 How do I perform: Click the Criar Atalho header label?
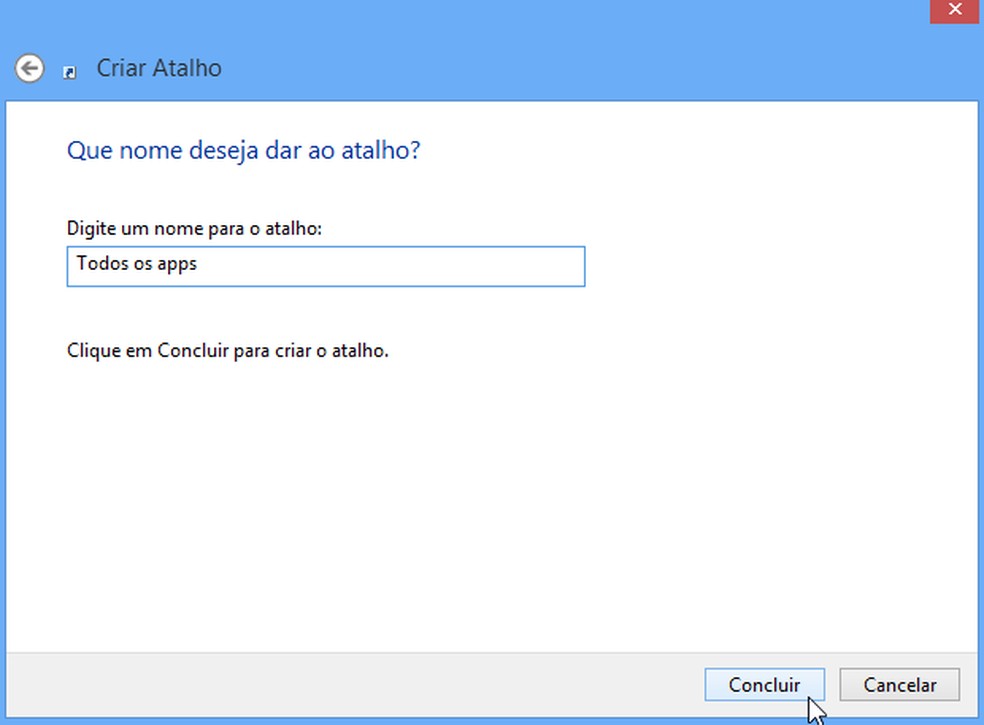pyautogui.click(x=158, y=68)
